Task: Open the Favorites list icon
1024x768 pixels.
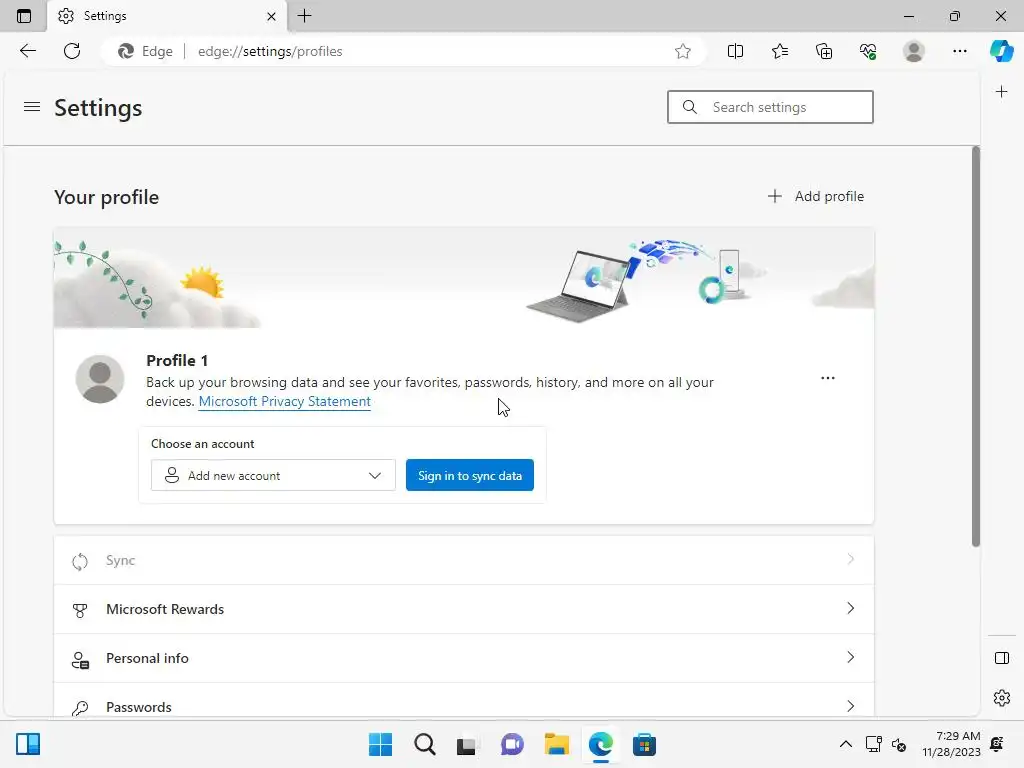Action: 780,51
